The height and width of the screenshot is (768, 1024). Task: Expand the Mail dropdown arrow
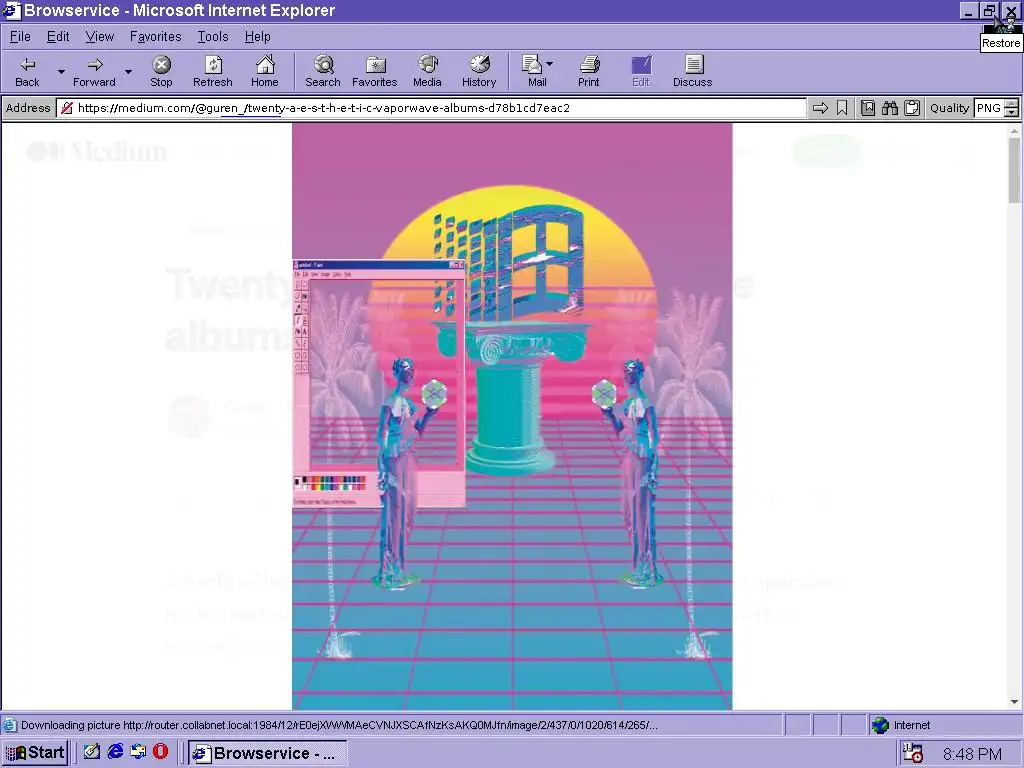point(549,64)
